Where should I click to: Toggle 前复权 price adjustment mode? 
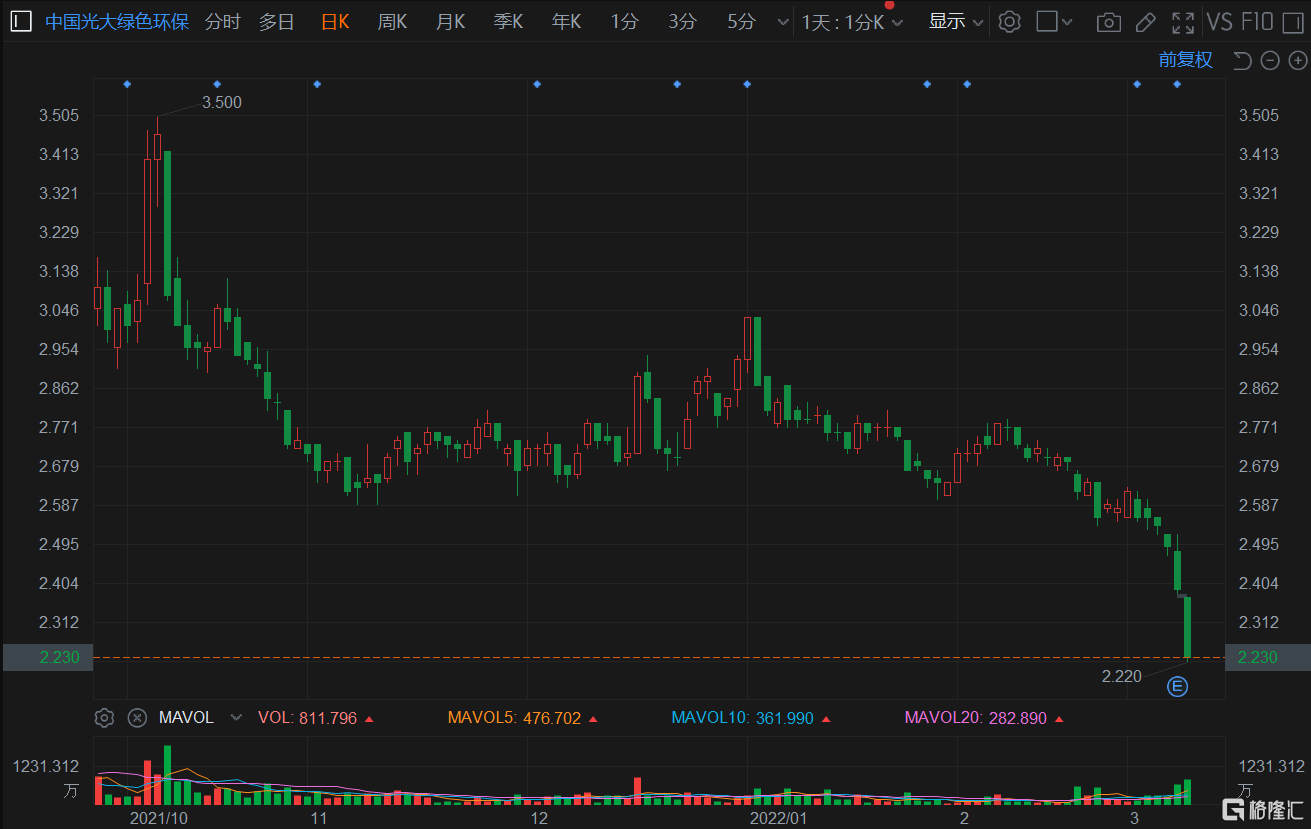tap(1185, 60)
